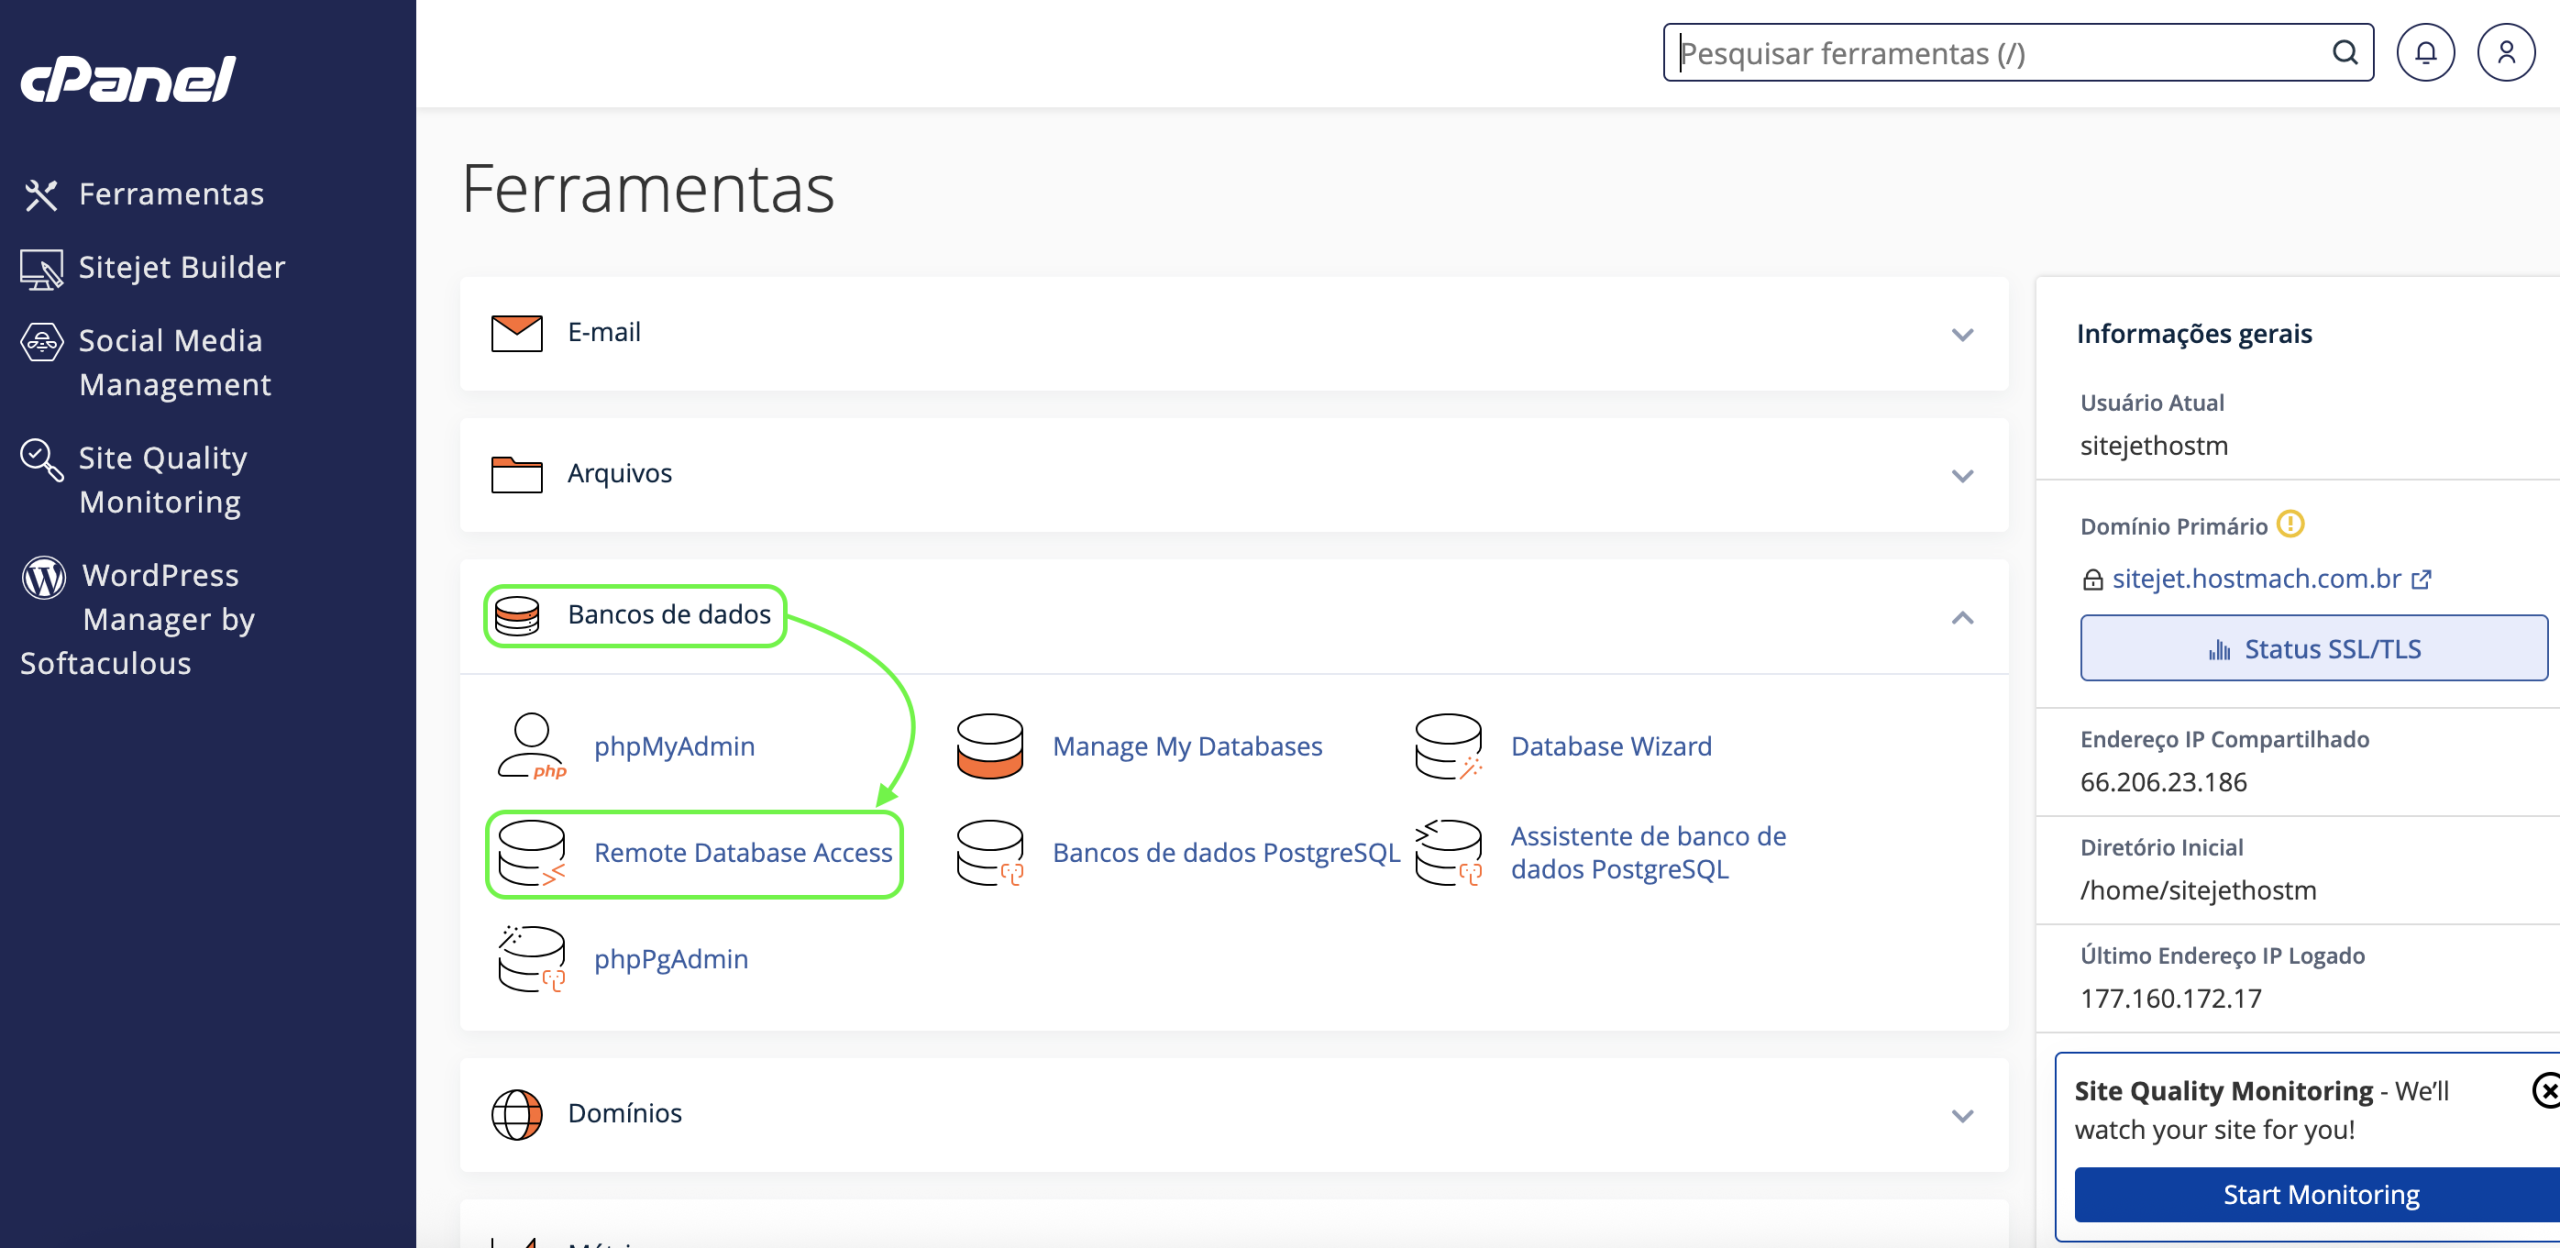Click the Ferramentas page heading
The width and height of the screenshot is (2560, 1248).
click(x=648, y=188)
